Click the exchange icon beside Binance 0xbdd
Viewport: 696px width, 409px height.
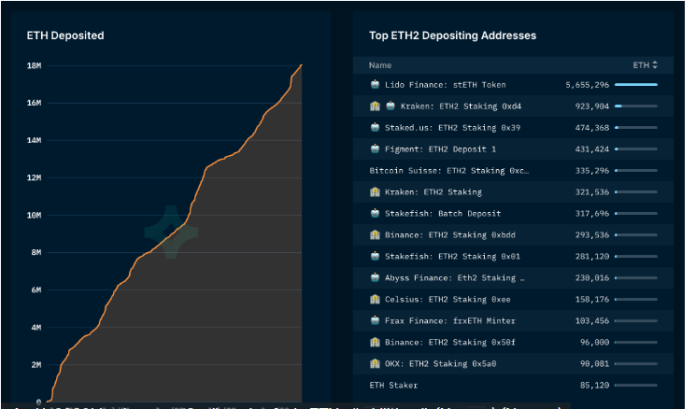pos(375,235)
